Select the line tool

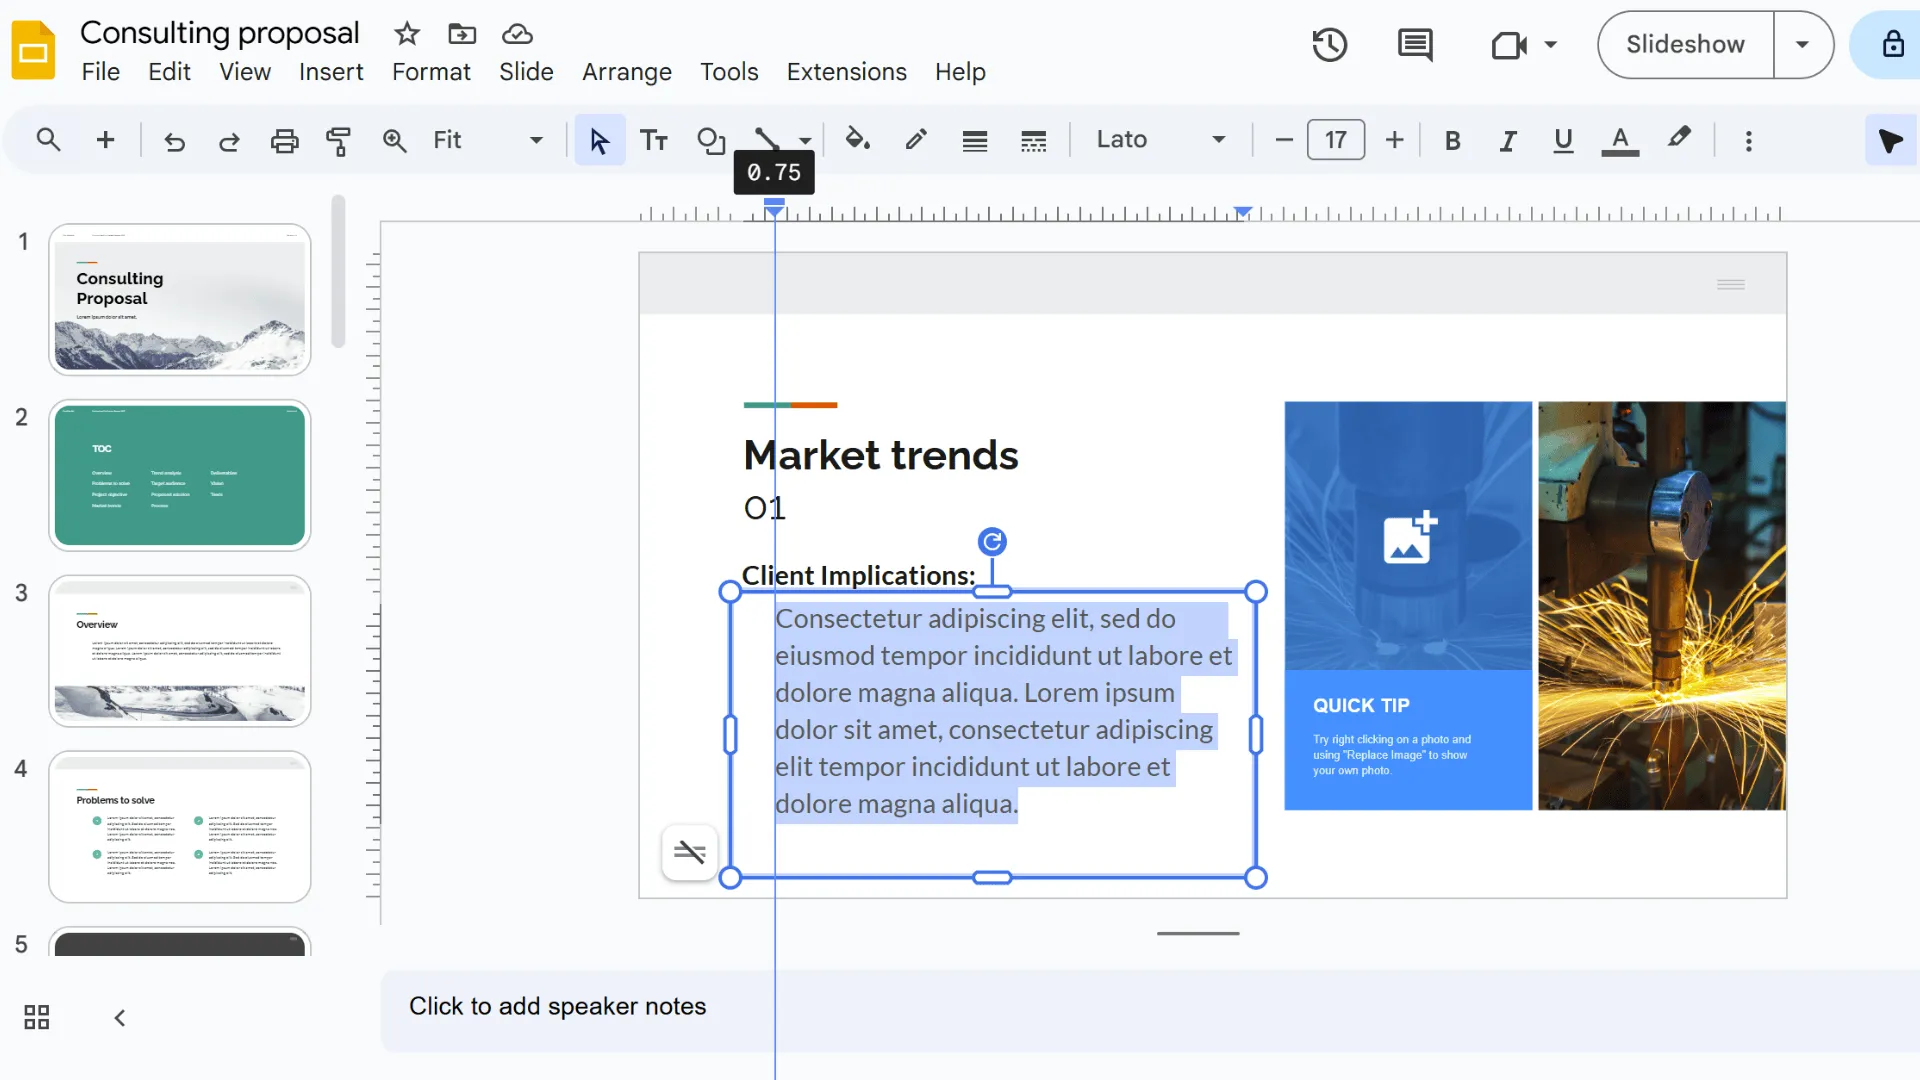tap(766, 138)
